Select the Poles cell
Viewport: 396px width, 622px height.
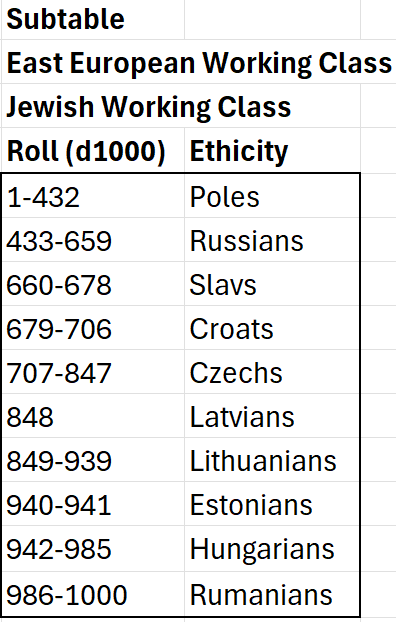272,196
